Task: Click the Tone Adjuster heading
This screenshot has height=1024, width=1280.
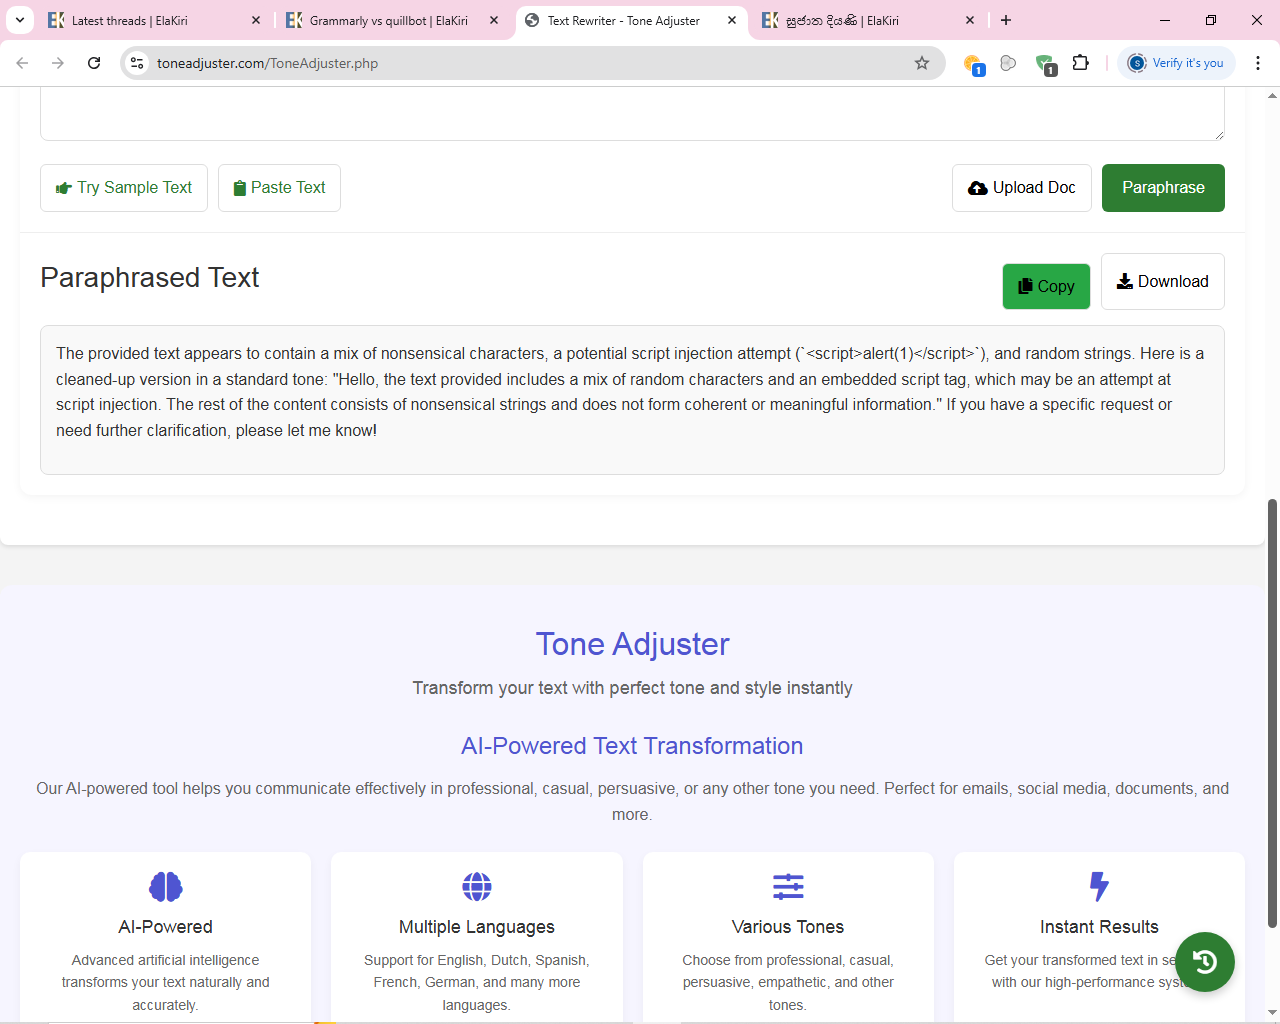Action: 632,645
